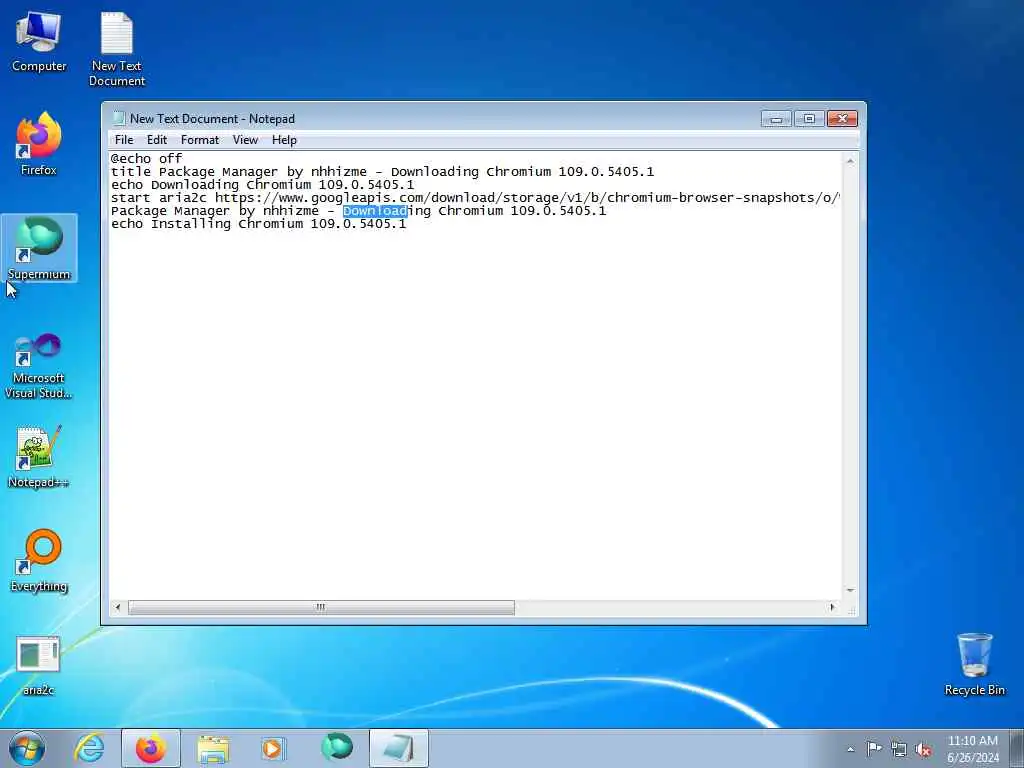The image size is (1024, 768).
Task: Click the highlighted "Download" selection
Action: click(x=375, y=211)
